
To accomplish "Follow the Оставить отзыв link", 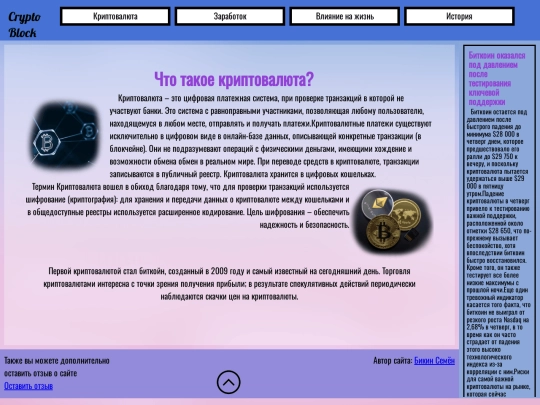I will (x=28, y=386).
